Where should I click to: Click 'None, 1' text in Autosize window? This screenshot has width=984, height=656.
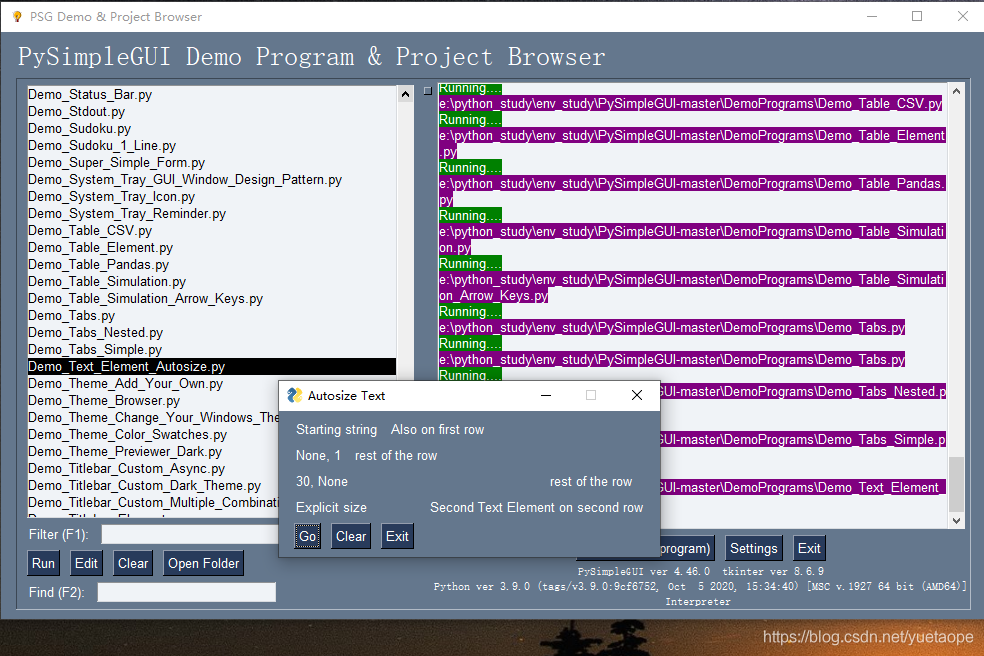click(x=318, y=455)
